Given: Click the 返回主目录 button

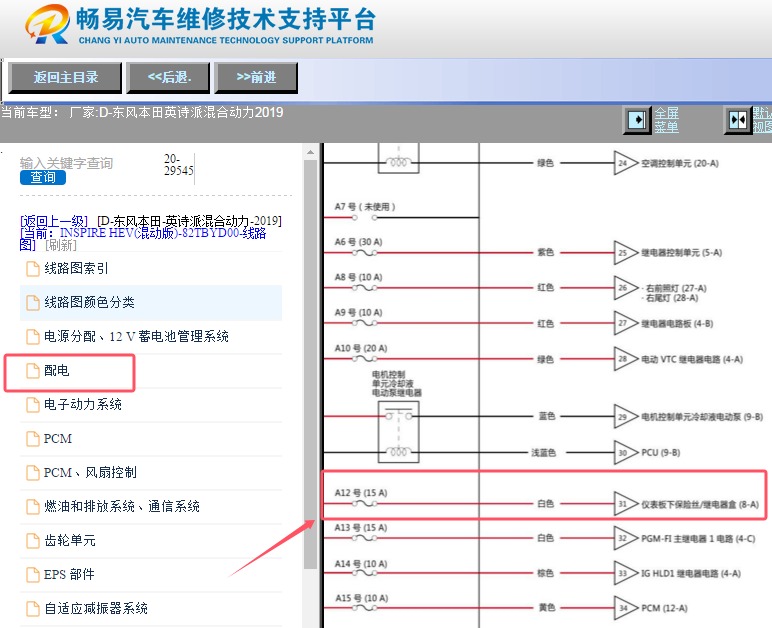Looking at the screenshot, I should [65, 77].
